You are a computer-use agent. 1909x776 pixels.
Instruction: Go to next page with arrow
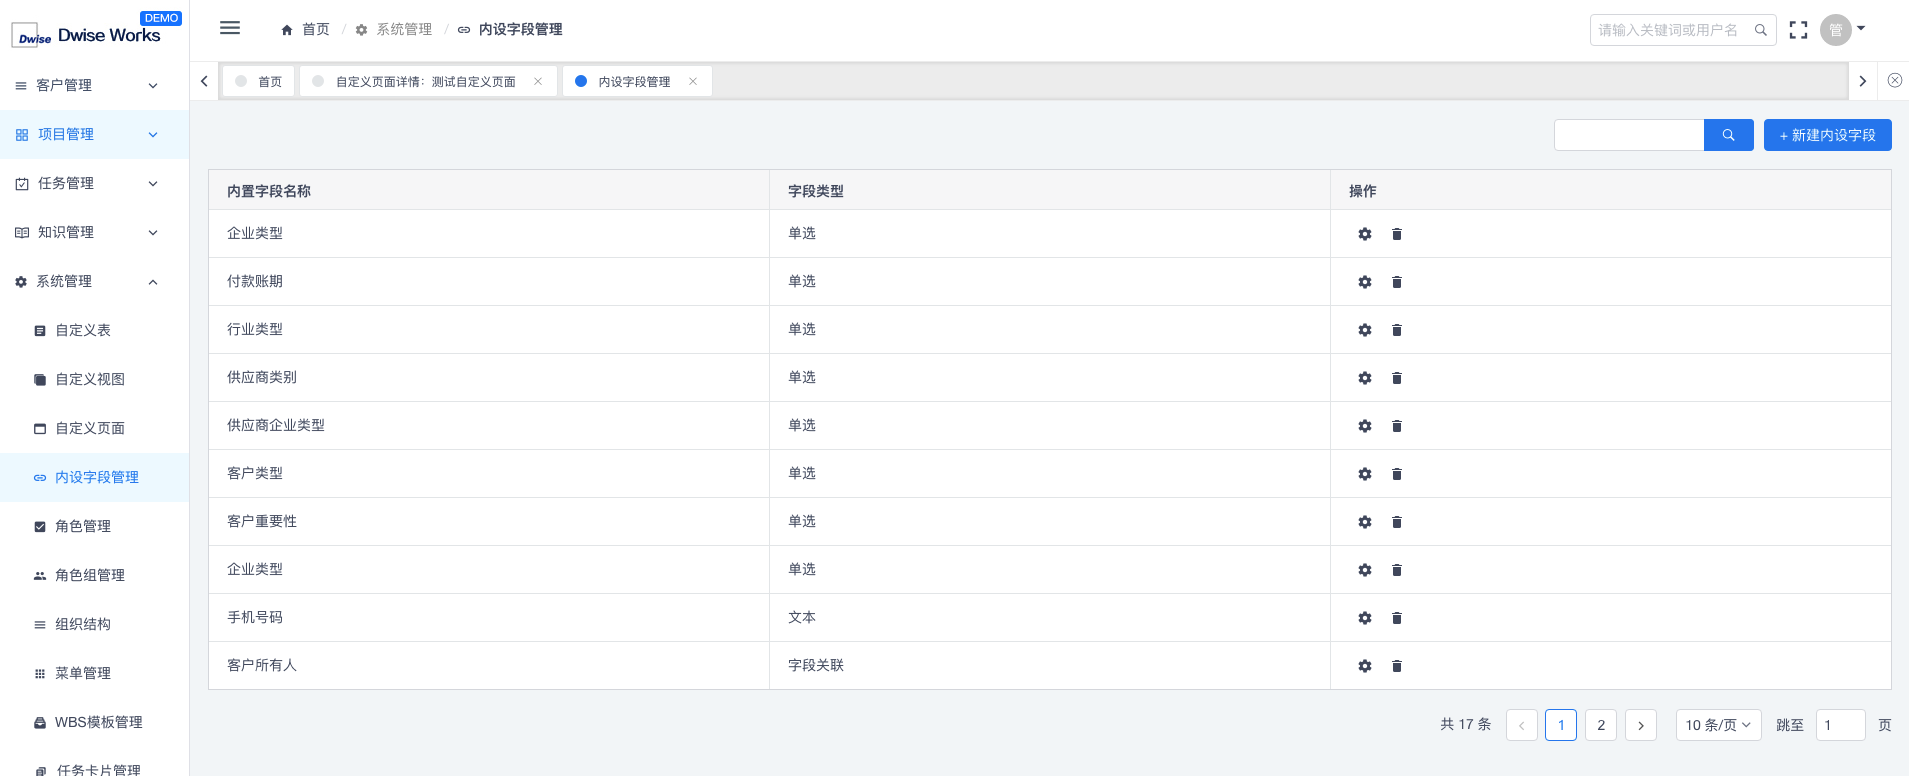1641,725
